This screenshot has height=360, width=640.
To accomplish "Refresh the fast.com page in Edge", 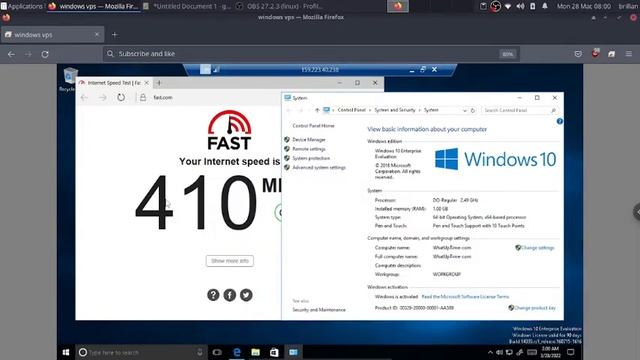I will tap(121, 98).
